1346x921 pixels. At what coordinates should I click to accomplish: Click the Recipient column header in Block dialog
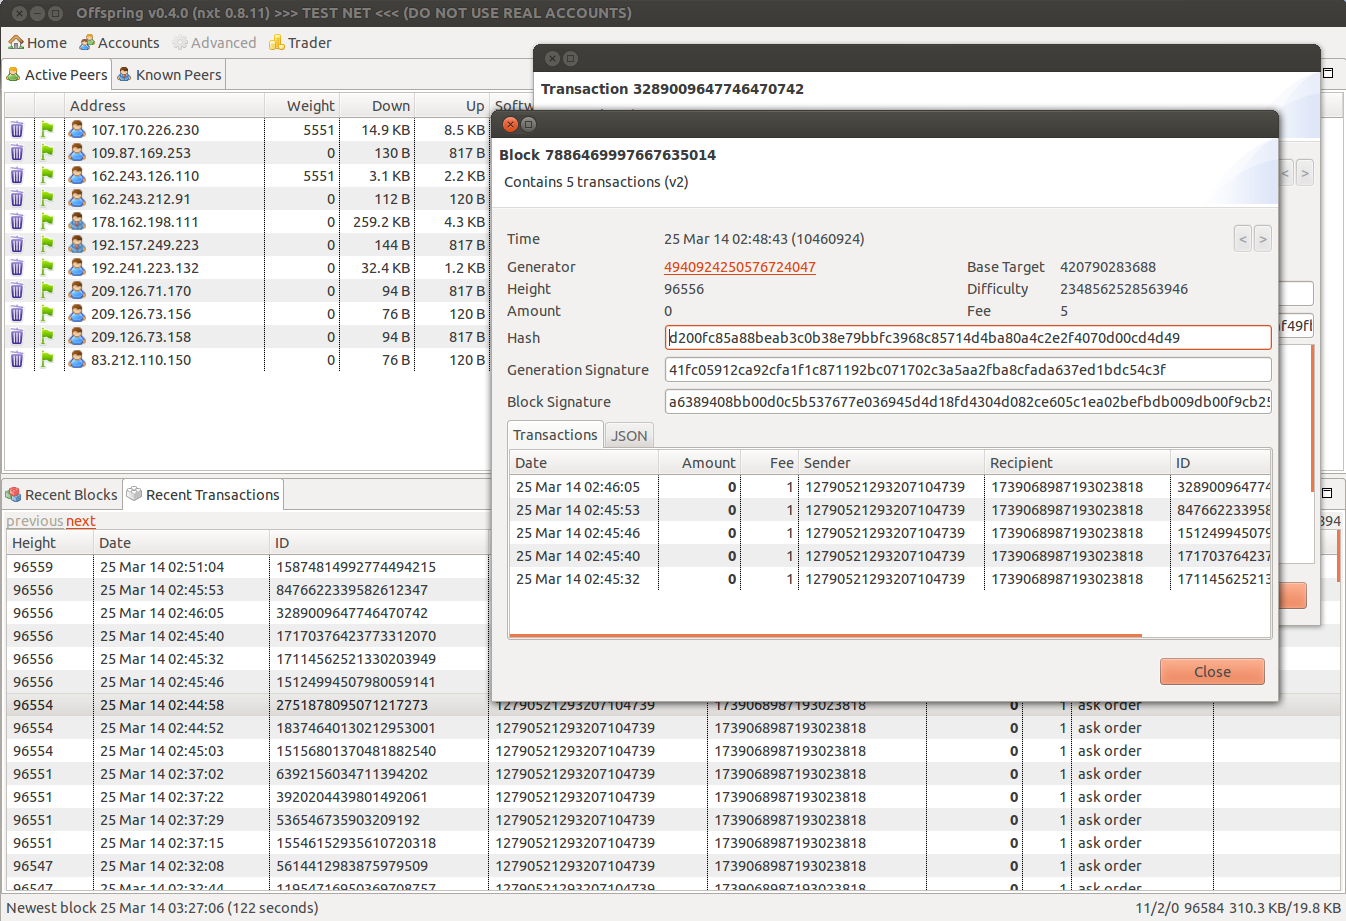point(1077,463)
